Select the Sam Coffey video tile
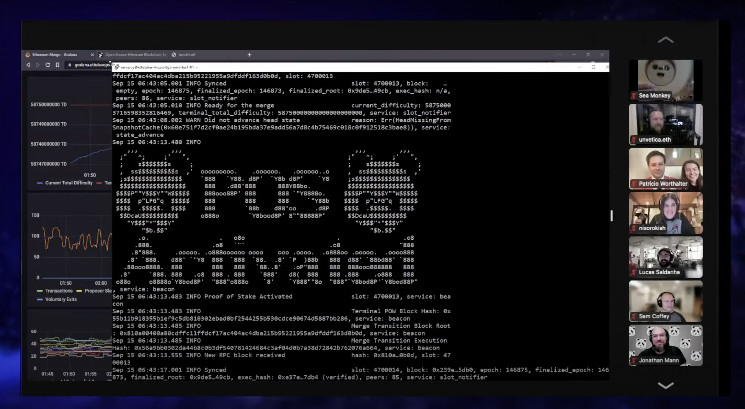 [666, 301]
